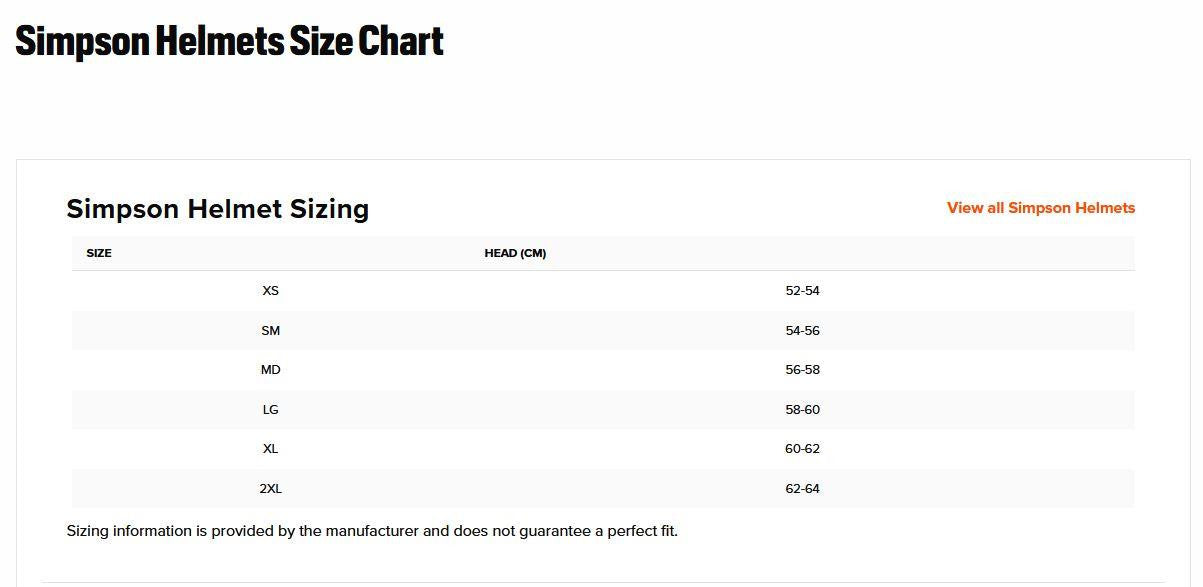Select the 58-60 head measurement

pyautogui.click(x=802, y=410)
